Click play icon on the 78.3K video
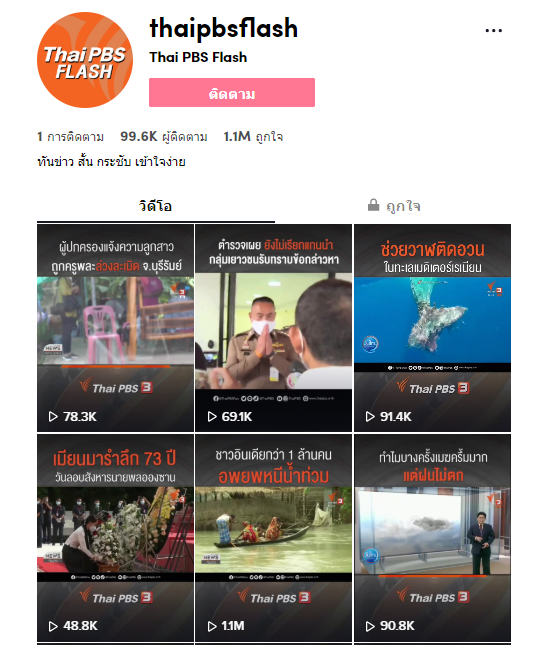 coord(53,417)
